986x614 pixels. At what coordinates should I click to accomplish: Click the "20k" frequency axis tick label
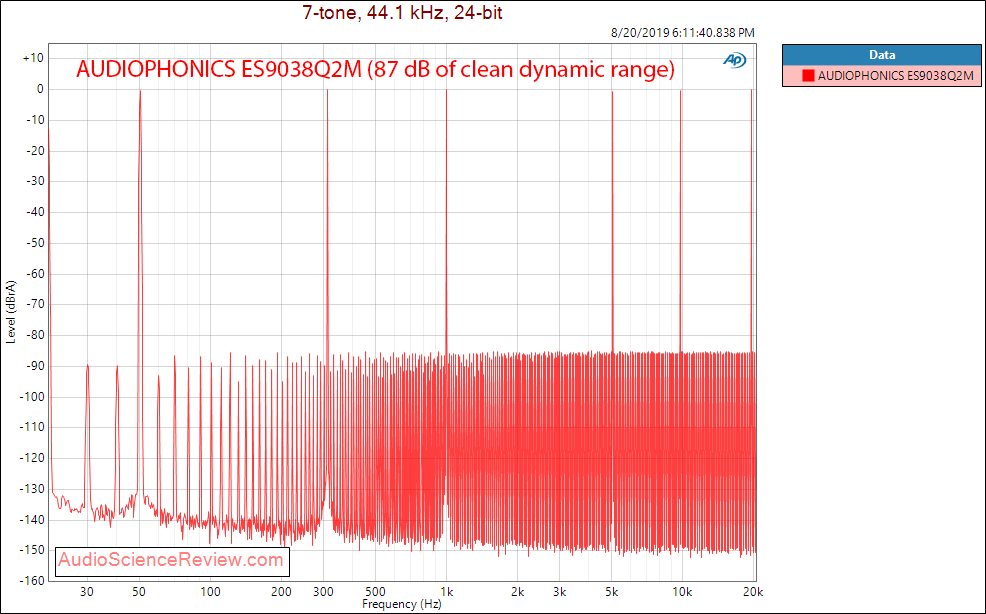(753, 592)
